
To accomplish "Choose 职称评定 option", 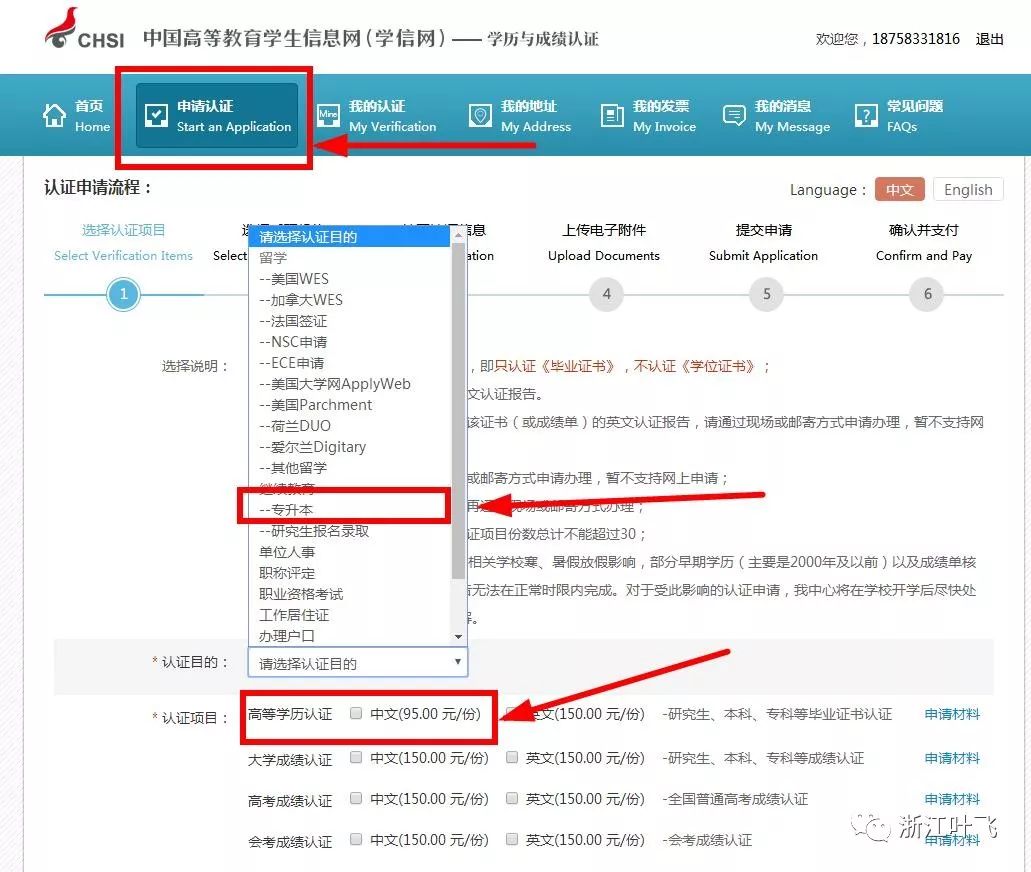I will tap(350, 573).
